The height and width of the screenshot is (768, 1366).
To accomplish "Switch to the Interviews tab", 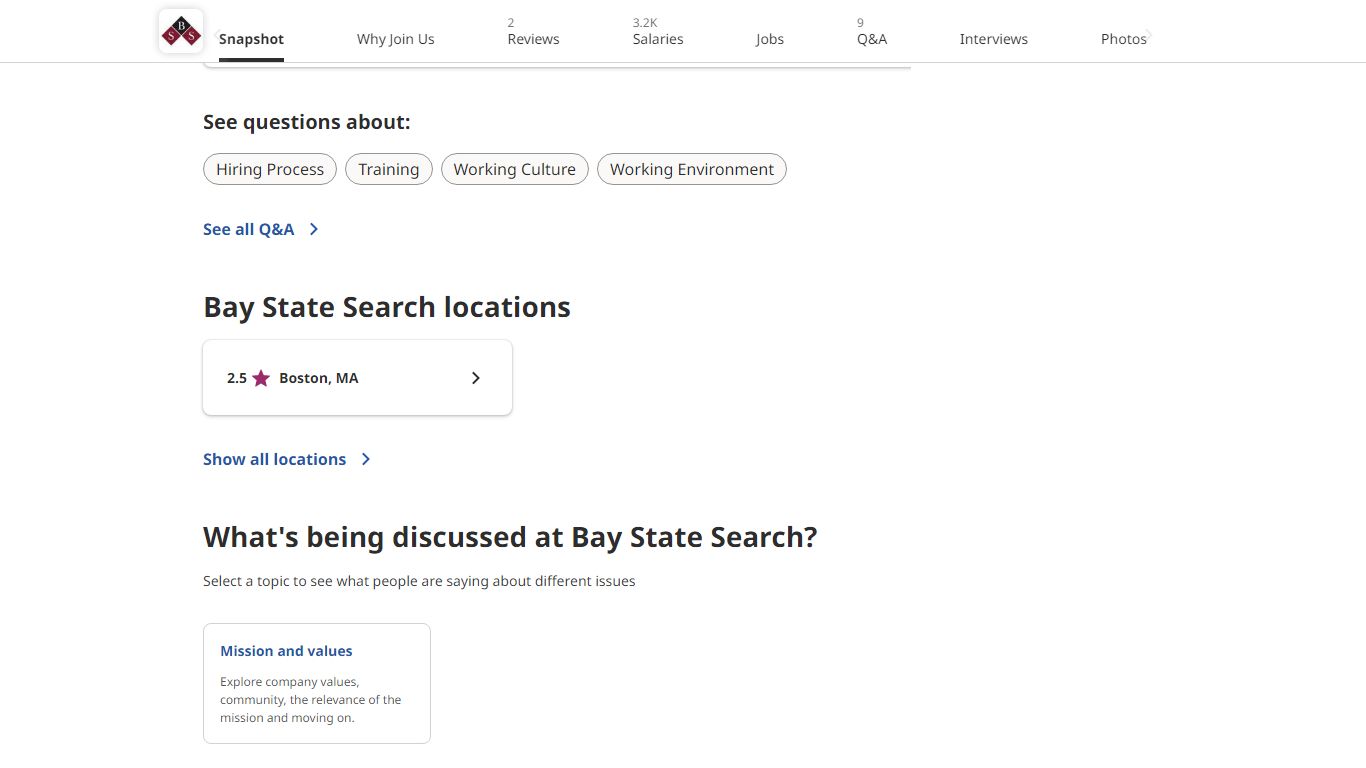I will click(x=994, y=39).
